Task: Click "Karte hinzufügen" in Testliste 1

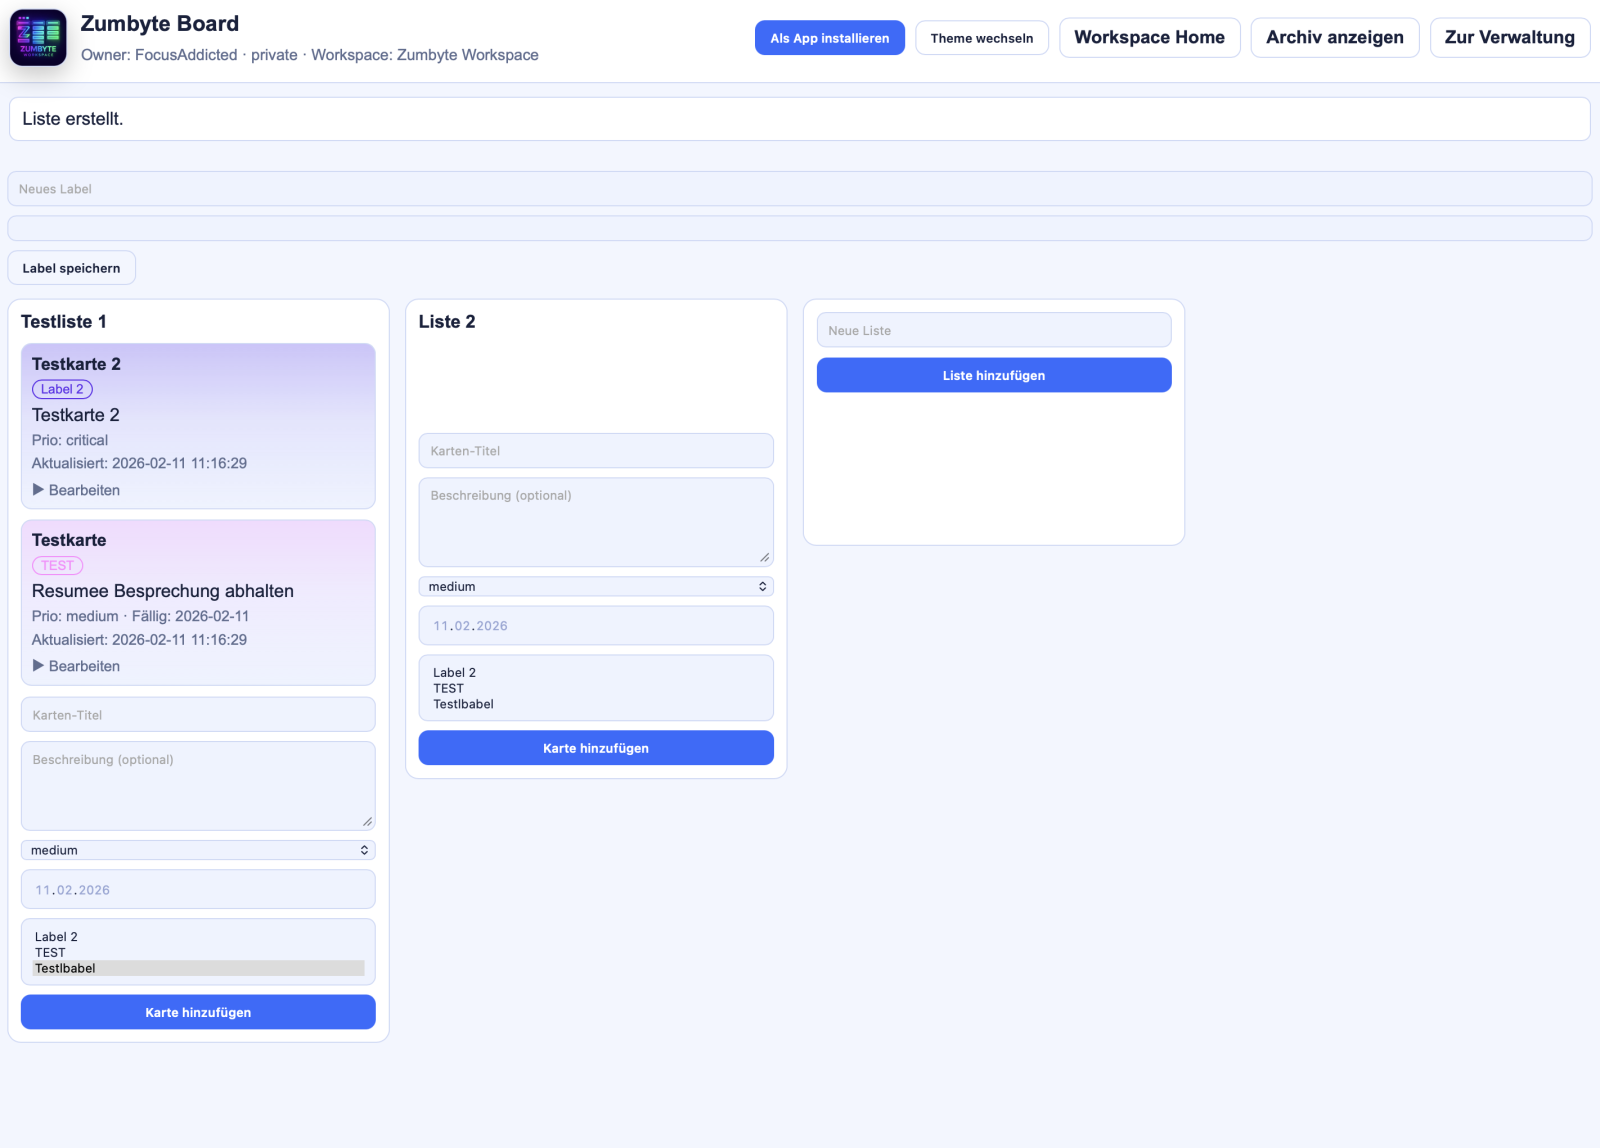Action: point(197,1012)
